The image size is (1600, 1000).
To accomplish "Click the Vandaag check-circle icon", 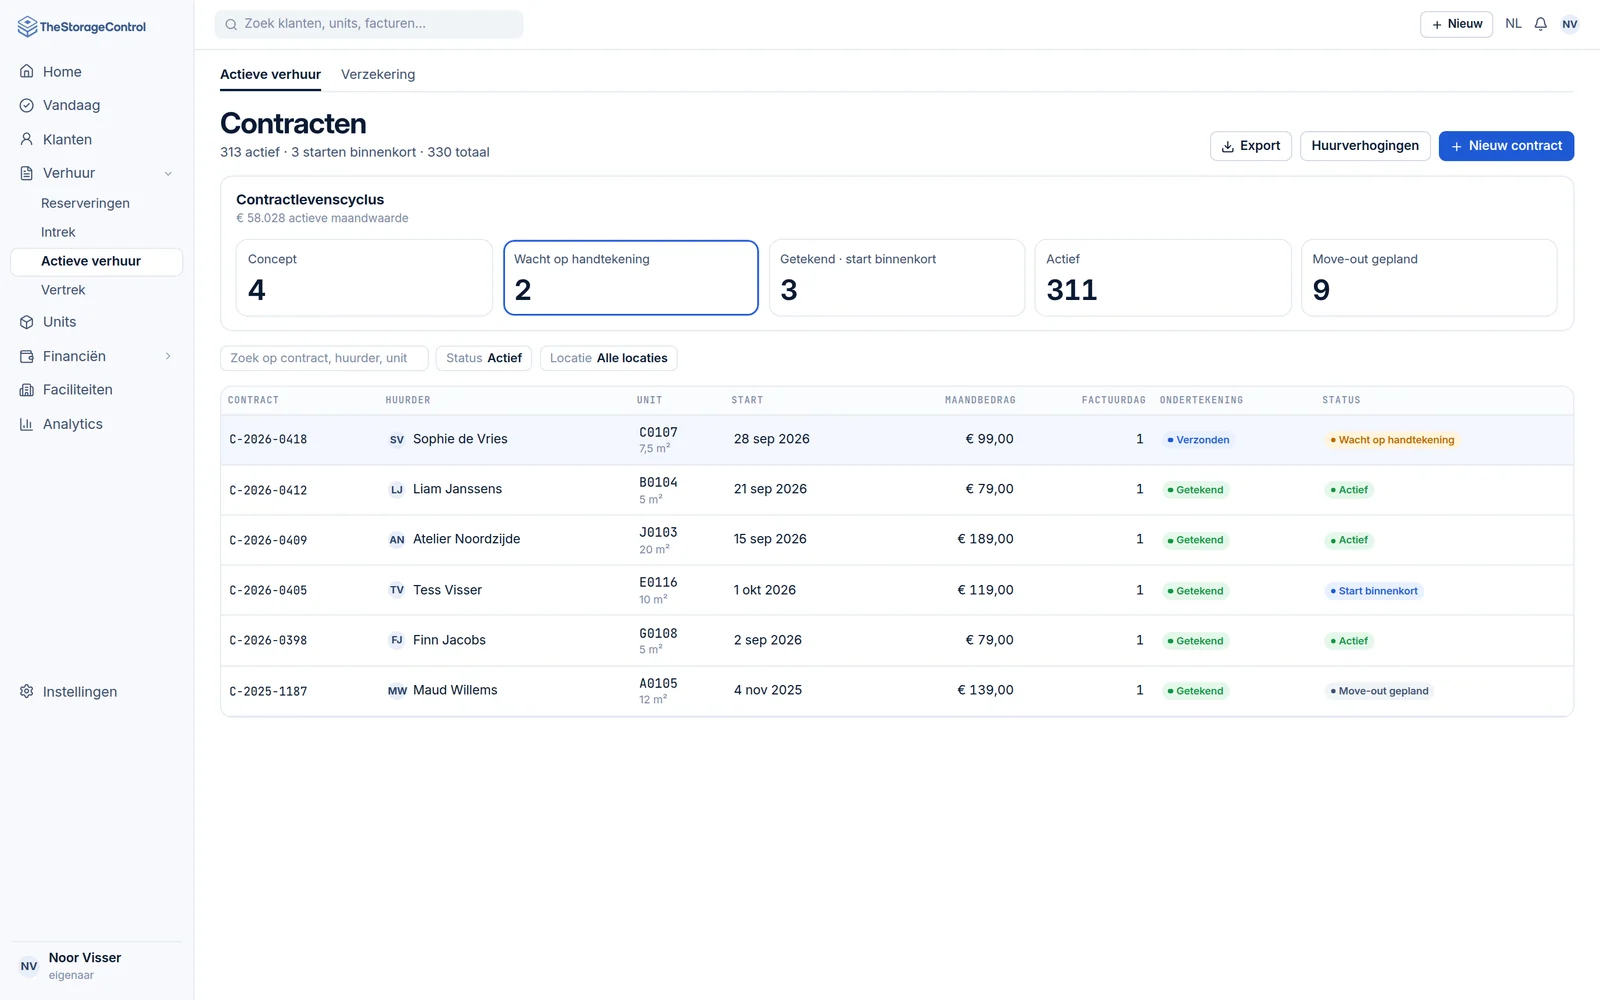I will point(27,105).
